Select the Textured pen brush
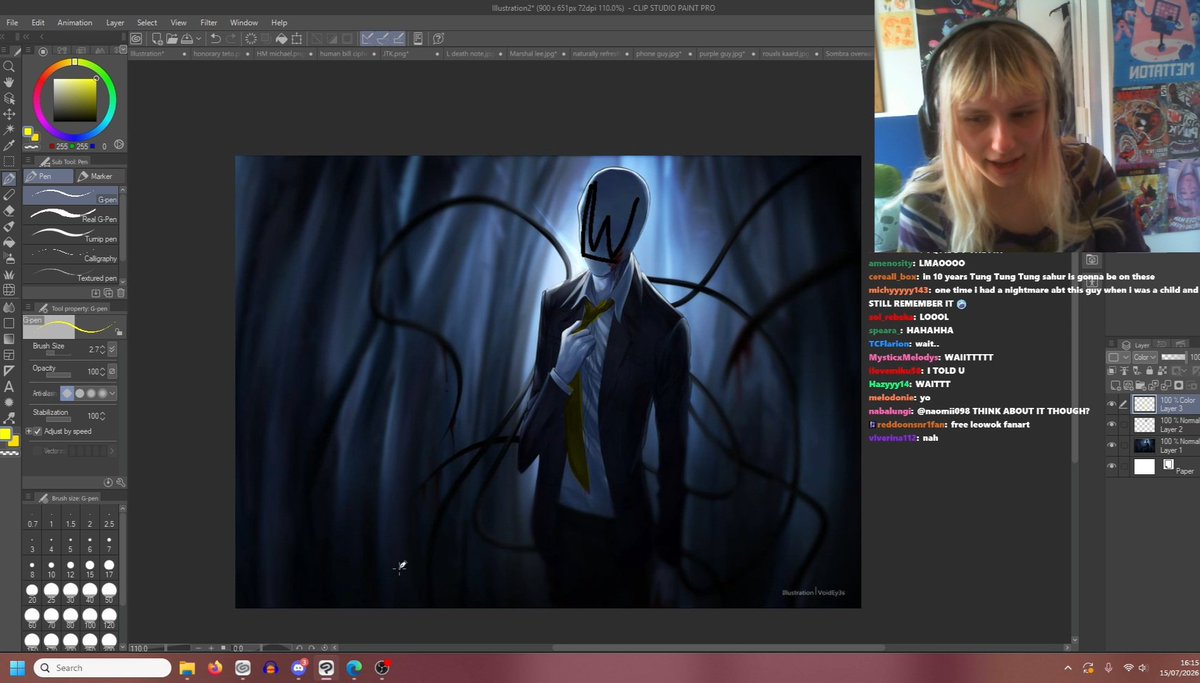 tap(71, 276)
